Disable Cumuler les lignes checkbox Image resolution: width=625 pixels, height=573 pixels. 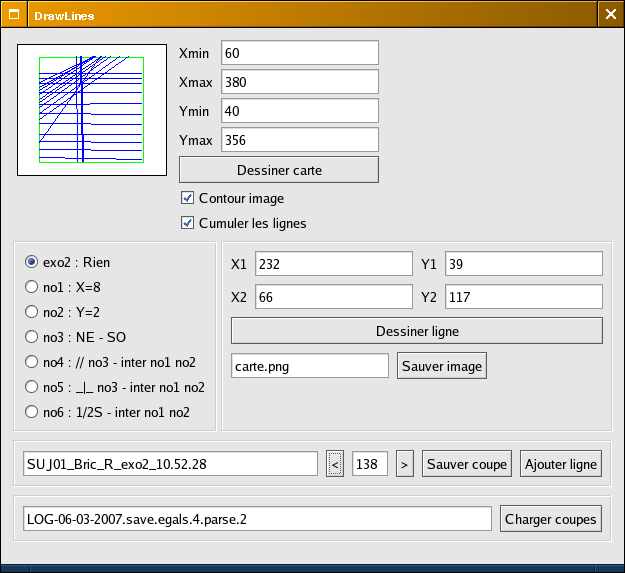point(187,223)
